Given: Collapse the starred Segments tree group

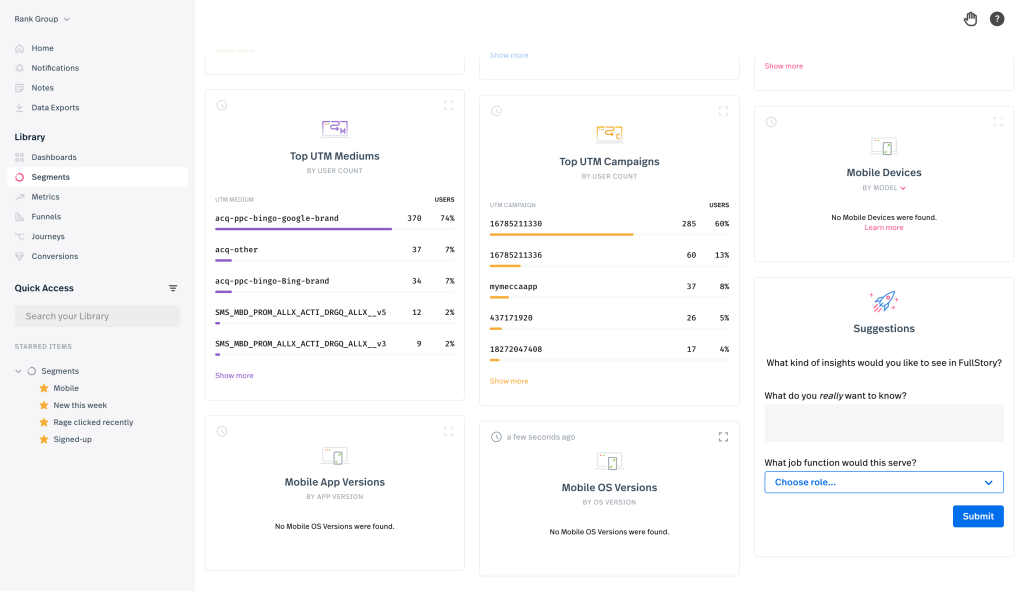Looking at the screenshot, I should point(19,371).
